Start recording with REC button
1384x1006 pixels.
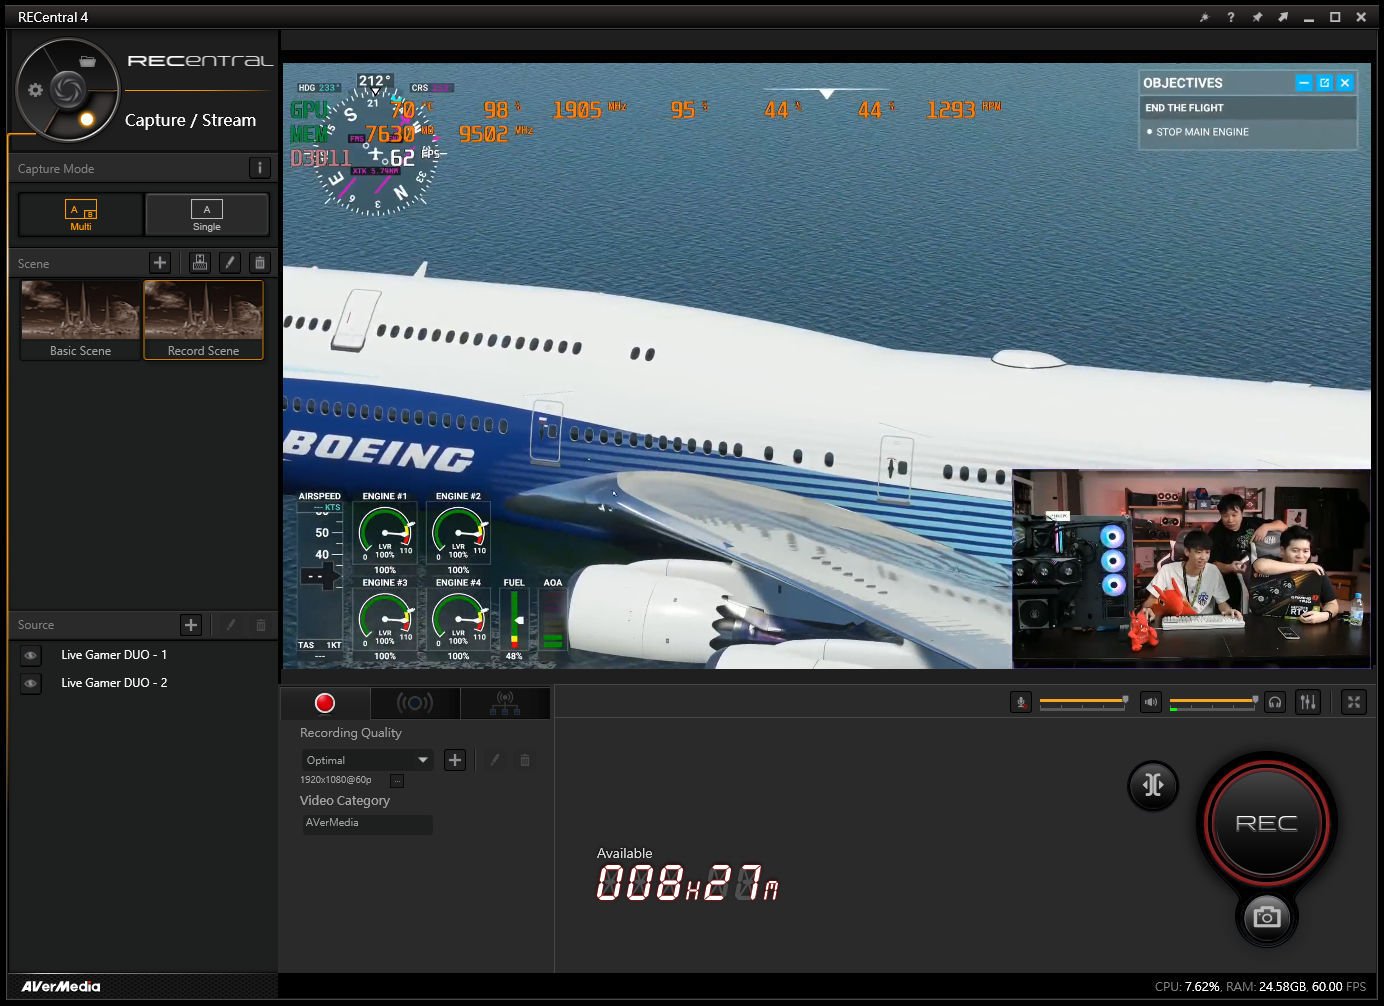pyautogui.click(x=1266, y=823)
